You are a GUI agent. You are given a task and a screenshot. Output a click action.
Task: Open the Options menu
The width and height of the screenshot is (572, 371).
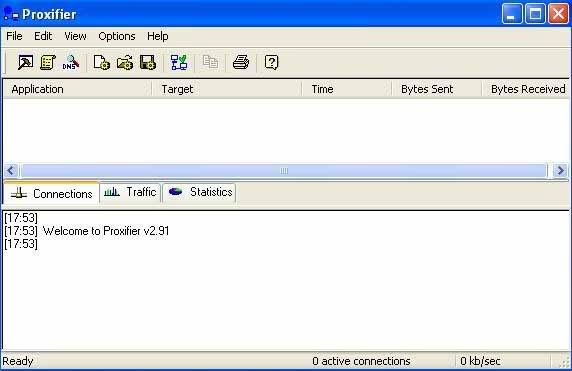coord(117,36)
